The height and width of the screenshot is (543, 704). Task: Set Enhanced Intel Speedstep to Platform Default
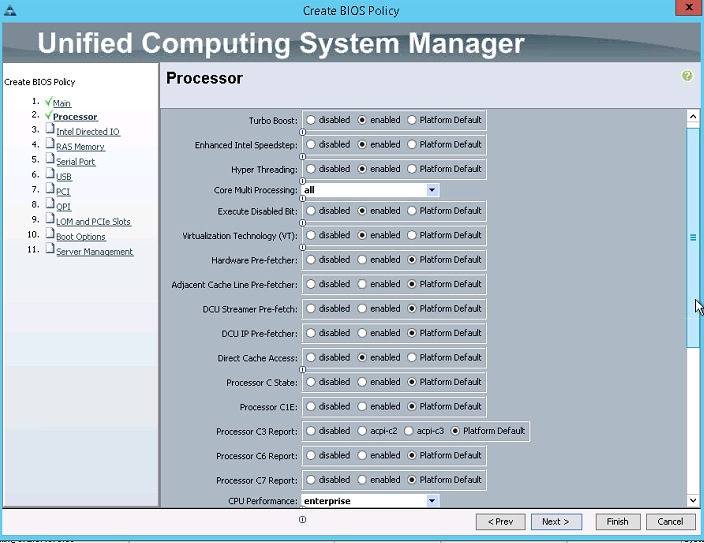click(x=412, y=145)
